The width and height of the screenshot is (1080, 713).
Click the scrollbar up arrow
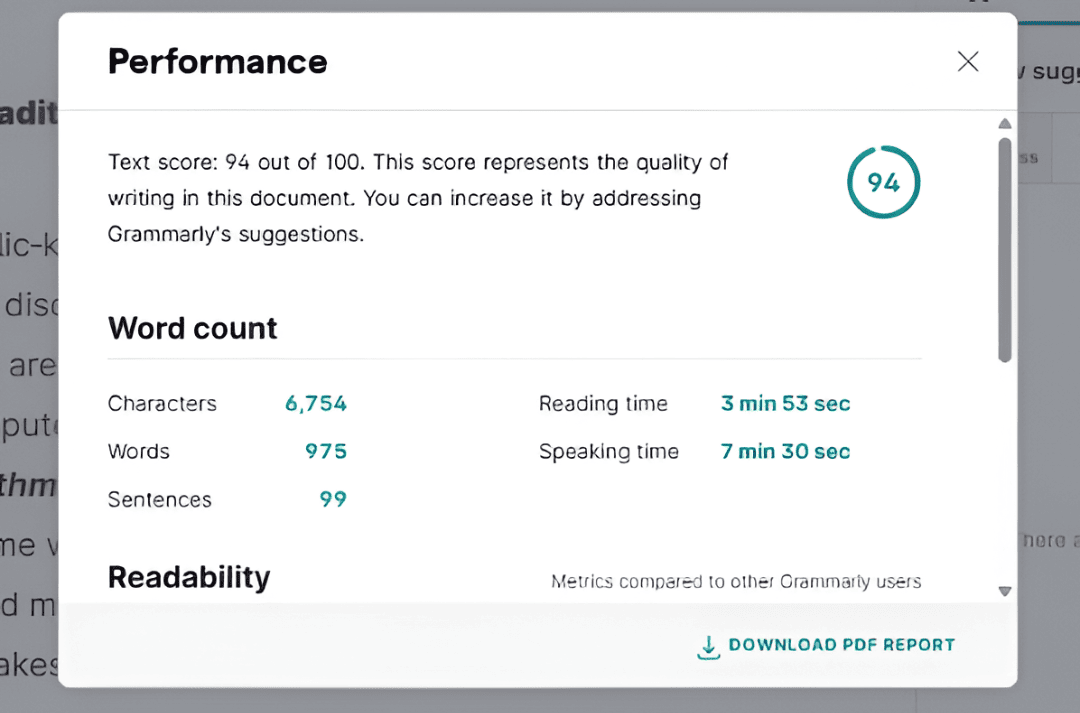point(1005,124)
